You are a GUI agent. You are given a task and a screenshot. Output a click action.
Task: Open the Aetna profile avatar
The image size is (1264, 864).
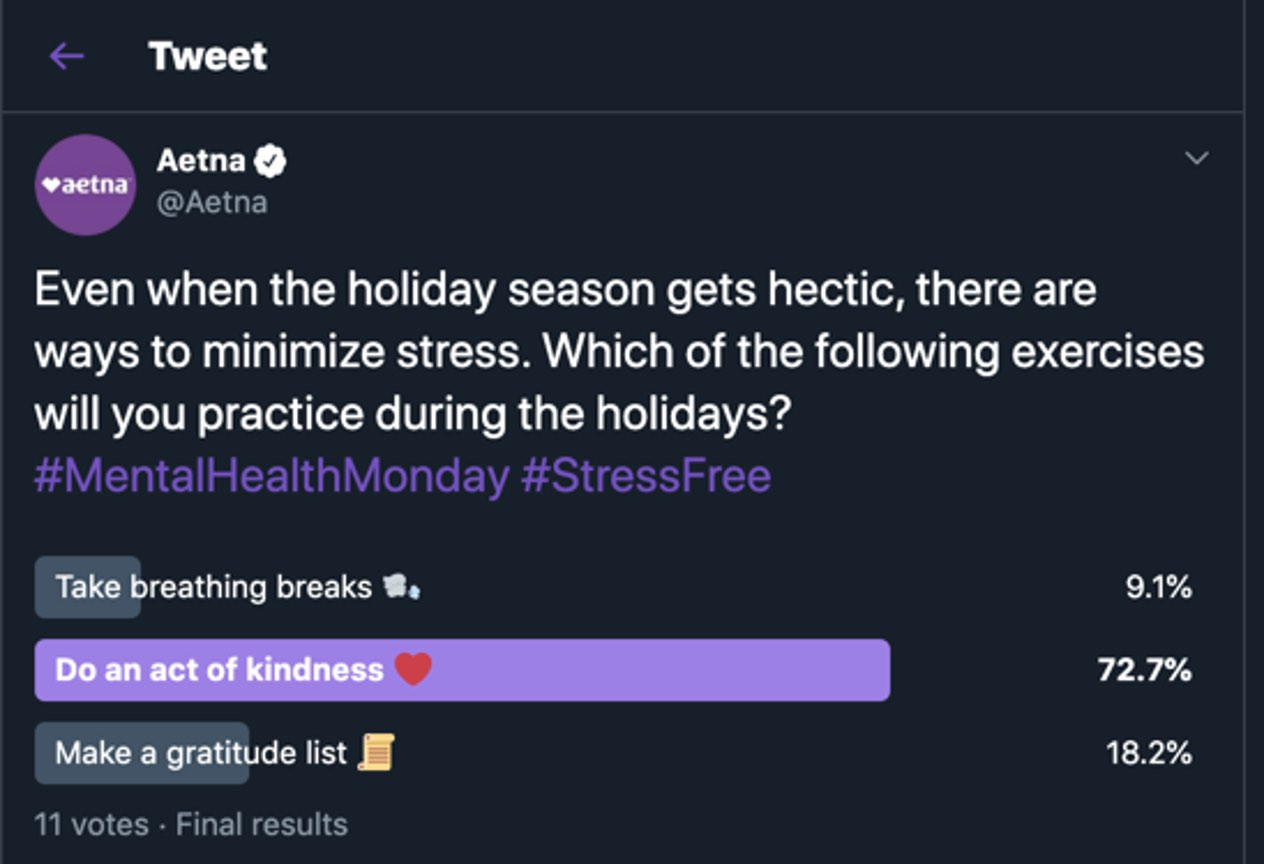coord(85,185)
